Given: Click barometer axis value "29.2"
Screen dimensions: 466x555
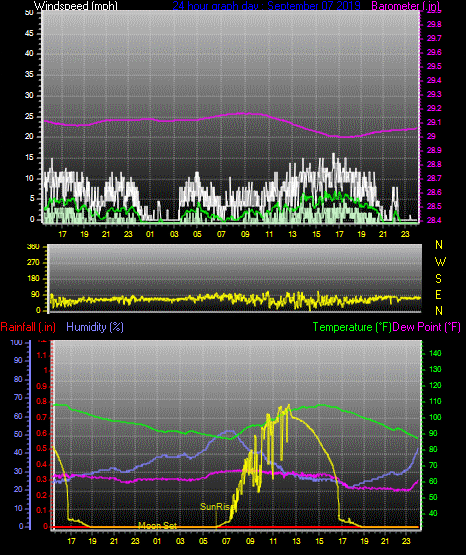Looking at the screenshot, I should coord(434,108).
